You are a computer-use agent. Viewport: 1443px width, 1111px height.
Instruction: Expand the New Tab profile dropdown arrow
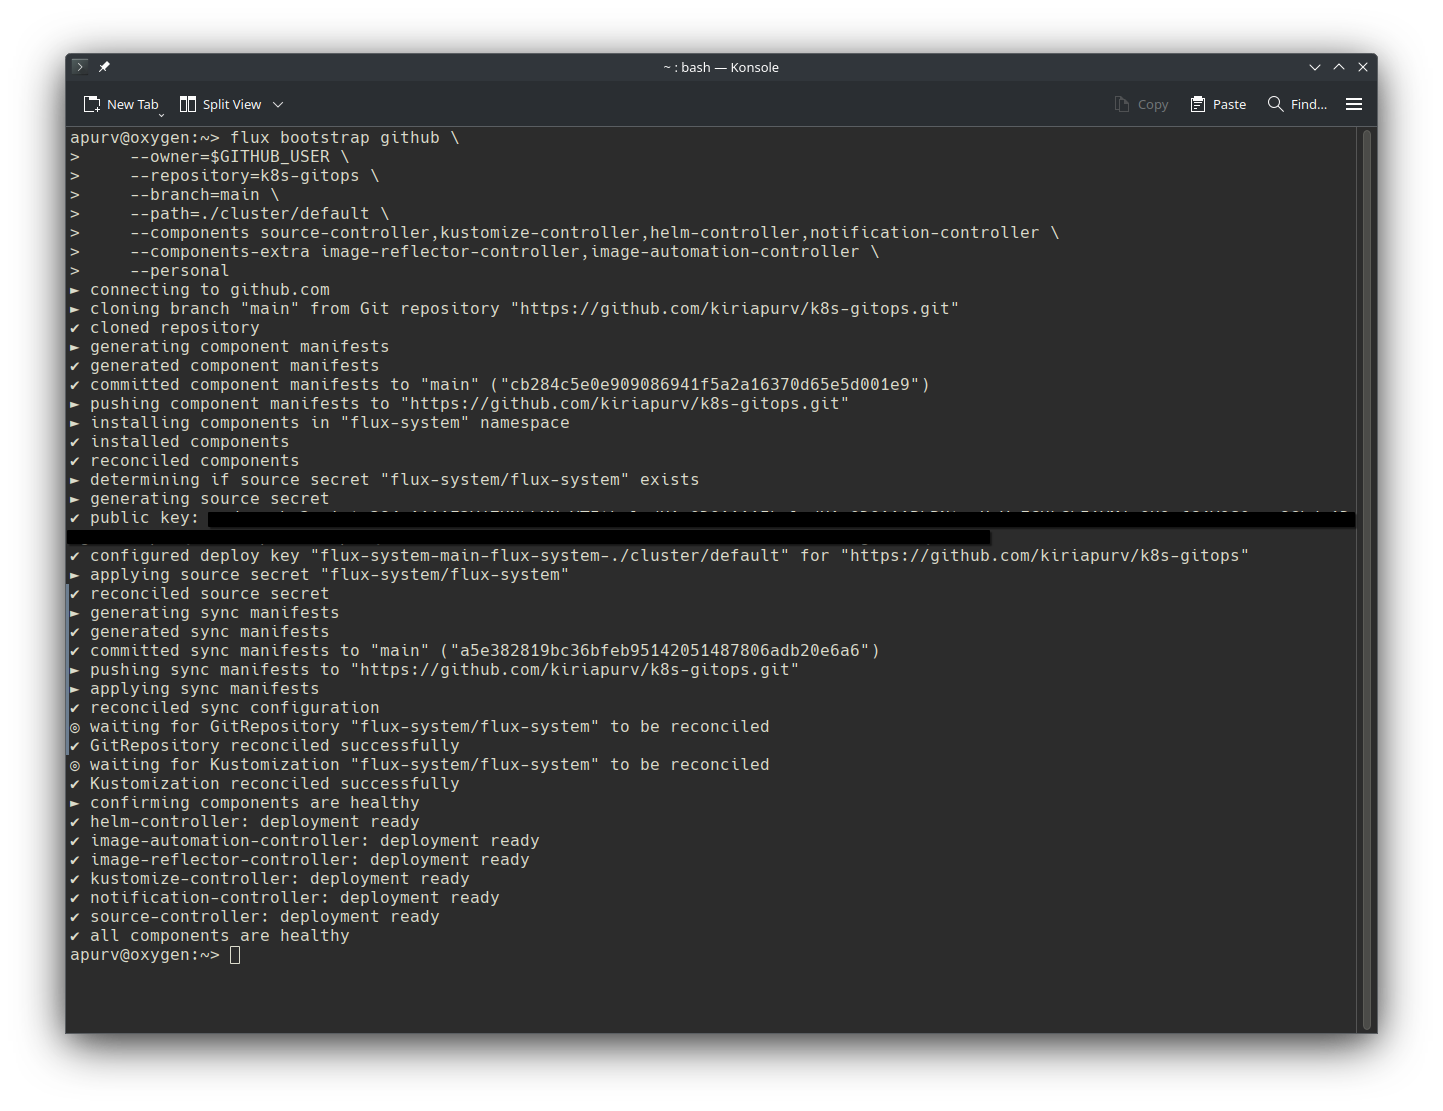coord(161,114)
